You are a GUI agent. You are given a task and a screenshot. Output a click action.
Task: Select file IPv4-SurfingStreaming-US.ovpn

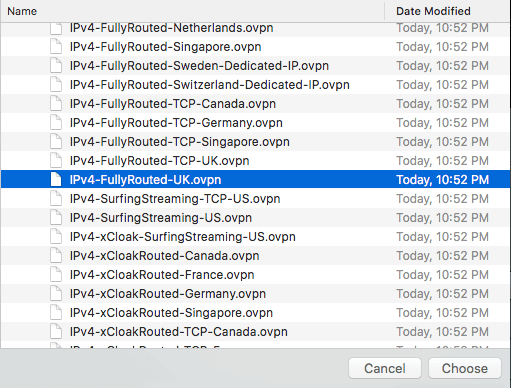(255, 218)
